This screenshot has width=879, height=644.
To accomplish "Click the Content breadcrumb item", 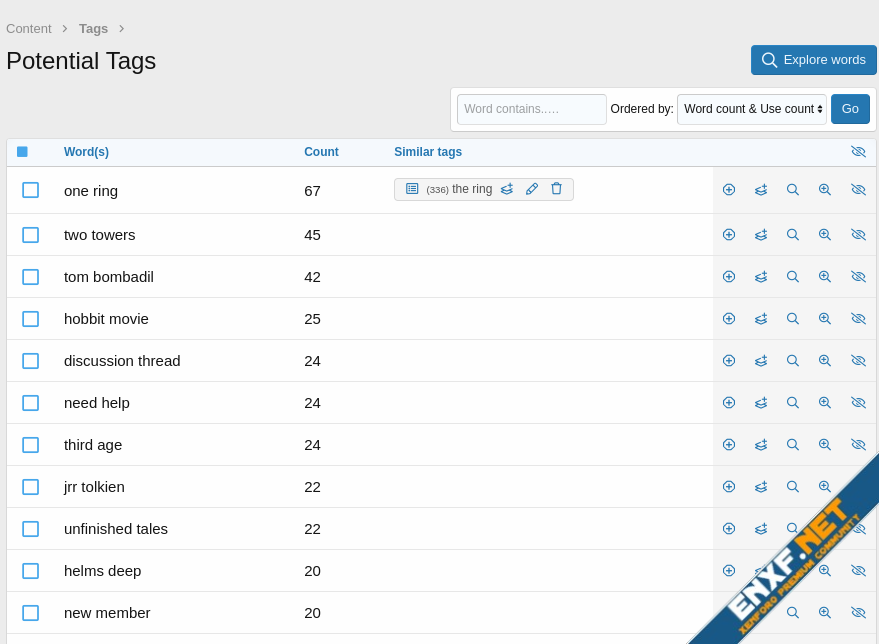I will click(x=29, y=29).
